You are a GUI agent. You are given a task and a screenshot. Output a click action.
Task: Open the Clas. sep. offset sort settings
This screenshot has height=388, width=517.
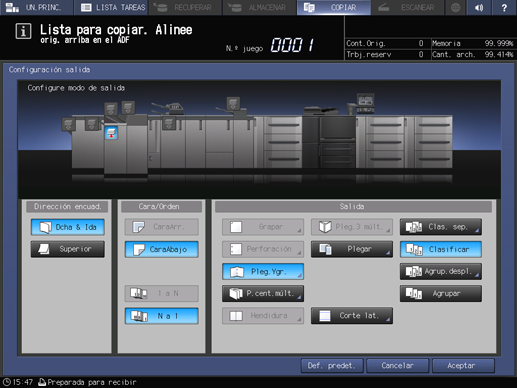[x=441, y=227]
